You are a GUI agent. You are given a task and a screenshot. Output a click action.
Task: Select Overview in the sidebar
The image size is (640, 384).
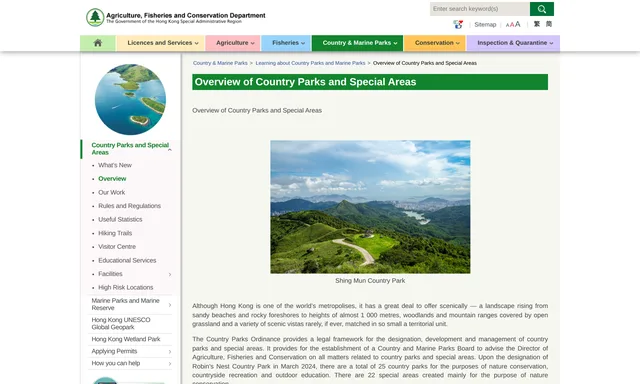tap(112, 179)
